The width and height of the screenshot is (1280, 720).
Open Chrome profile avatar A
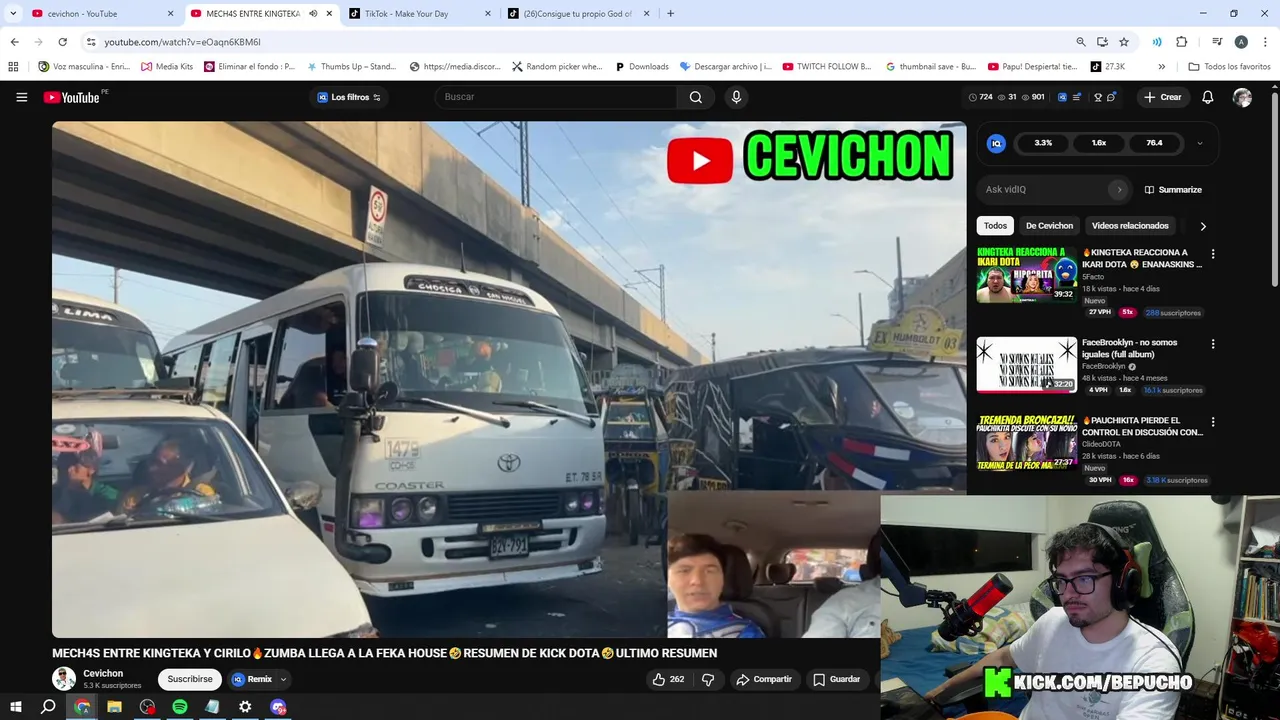click(1241, 42)
